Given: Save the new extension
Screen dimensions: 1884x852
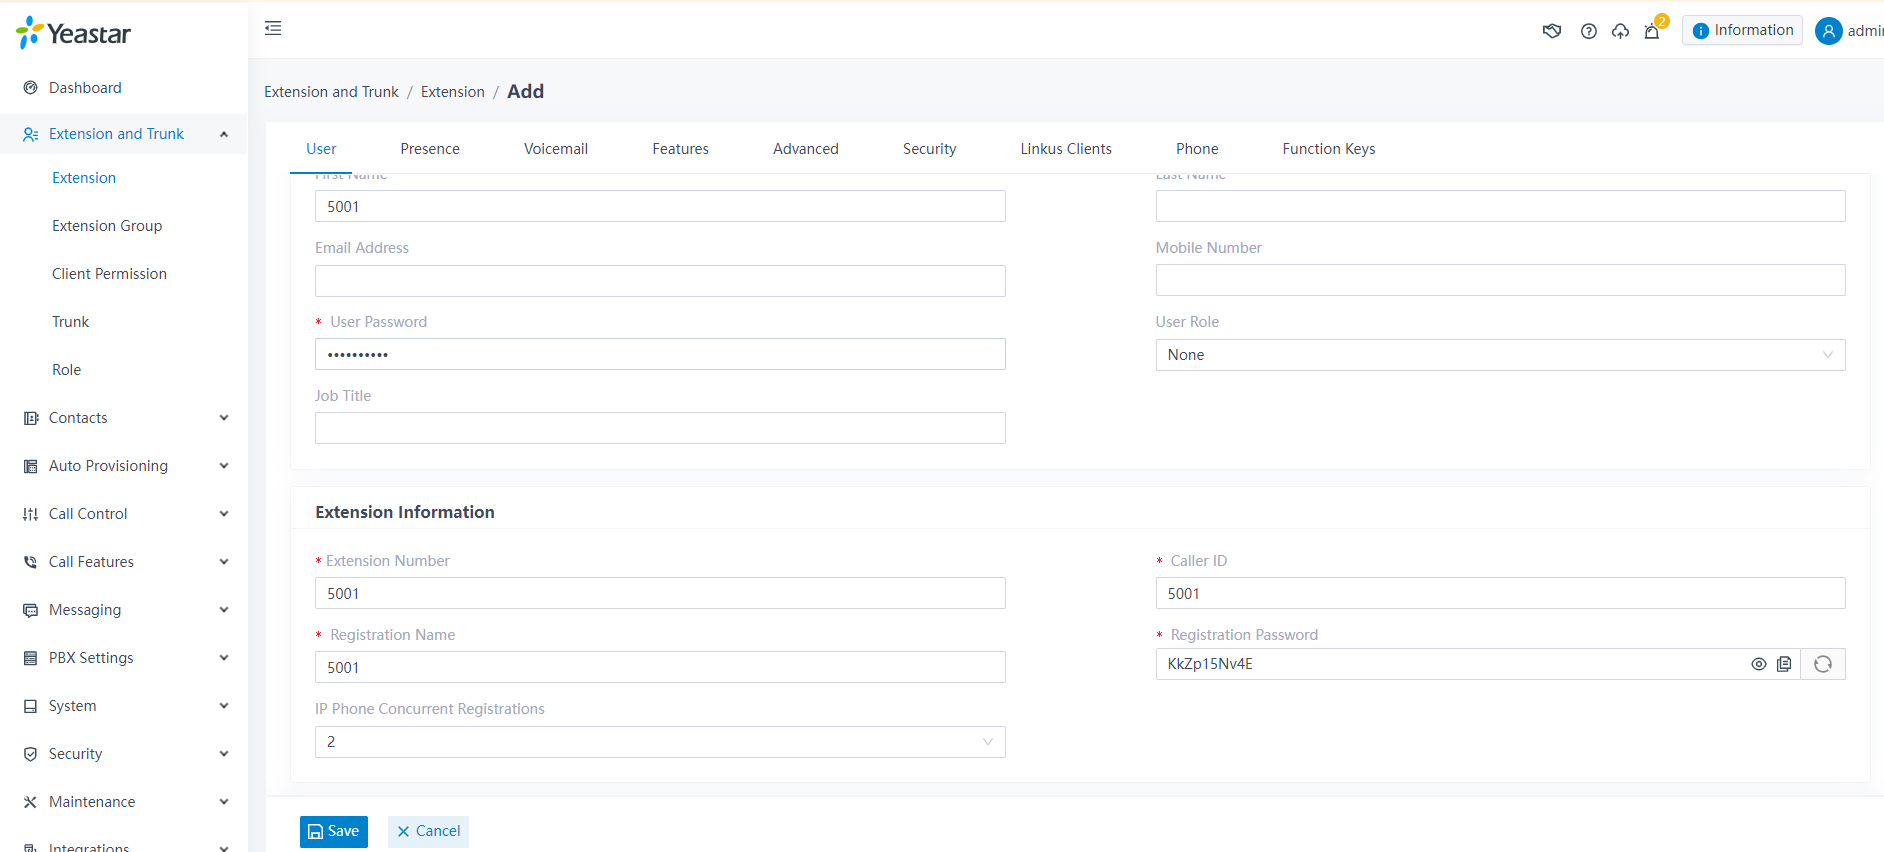Looking at the screenshot, I should coord(334,832).
